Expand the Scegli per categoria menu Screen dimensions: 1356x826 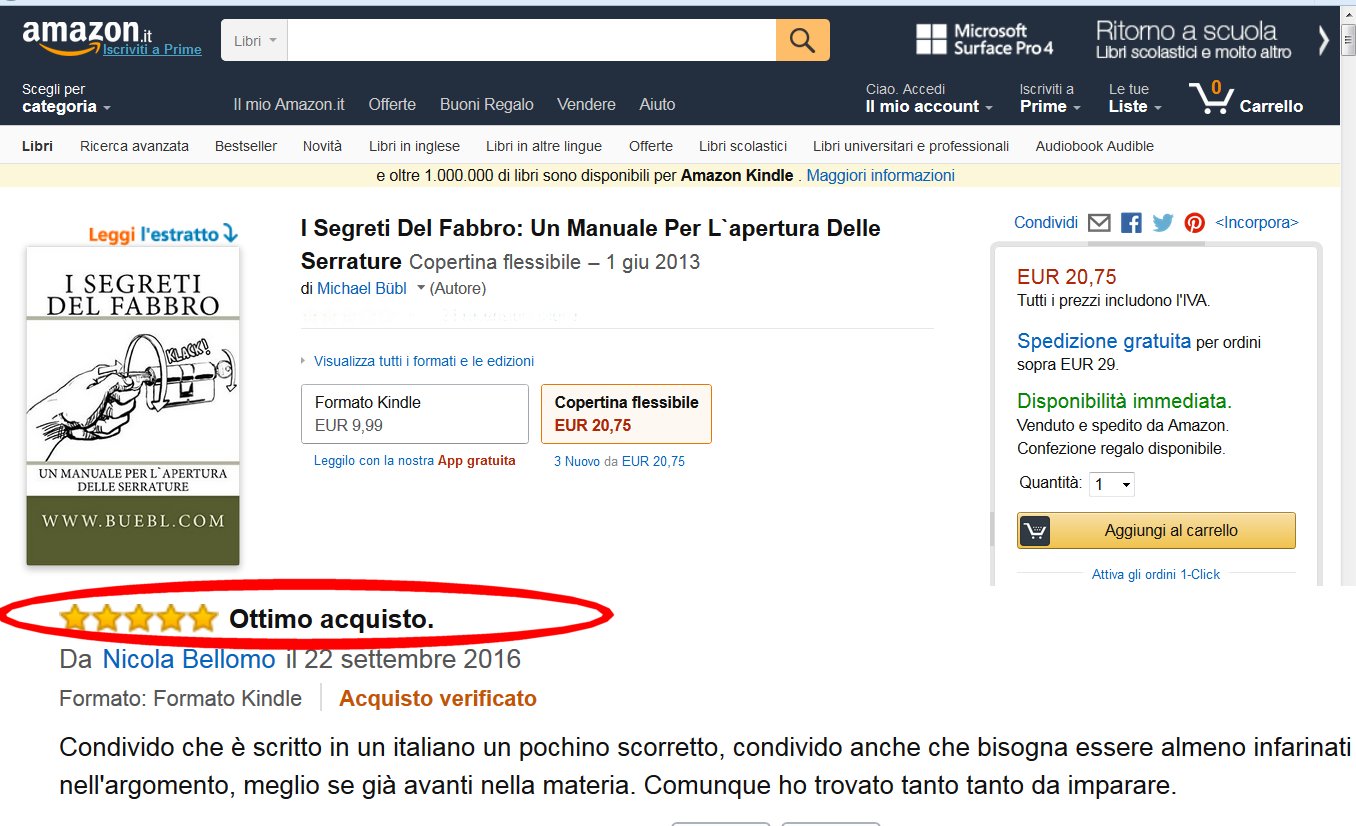[66, 98]
